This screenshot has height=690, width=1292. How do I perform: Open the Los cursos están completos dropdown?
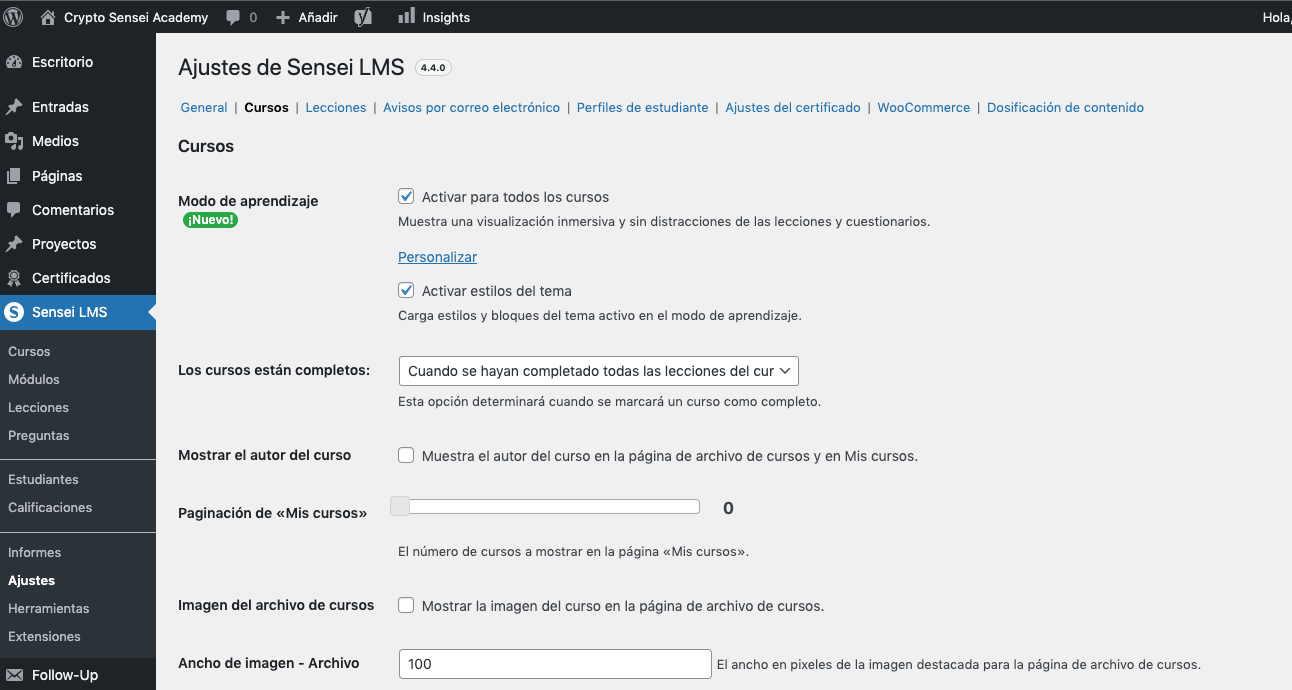tap(598, 371)
